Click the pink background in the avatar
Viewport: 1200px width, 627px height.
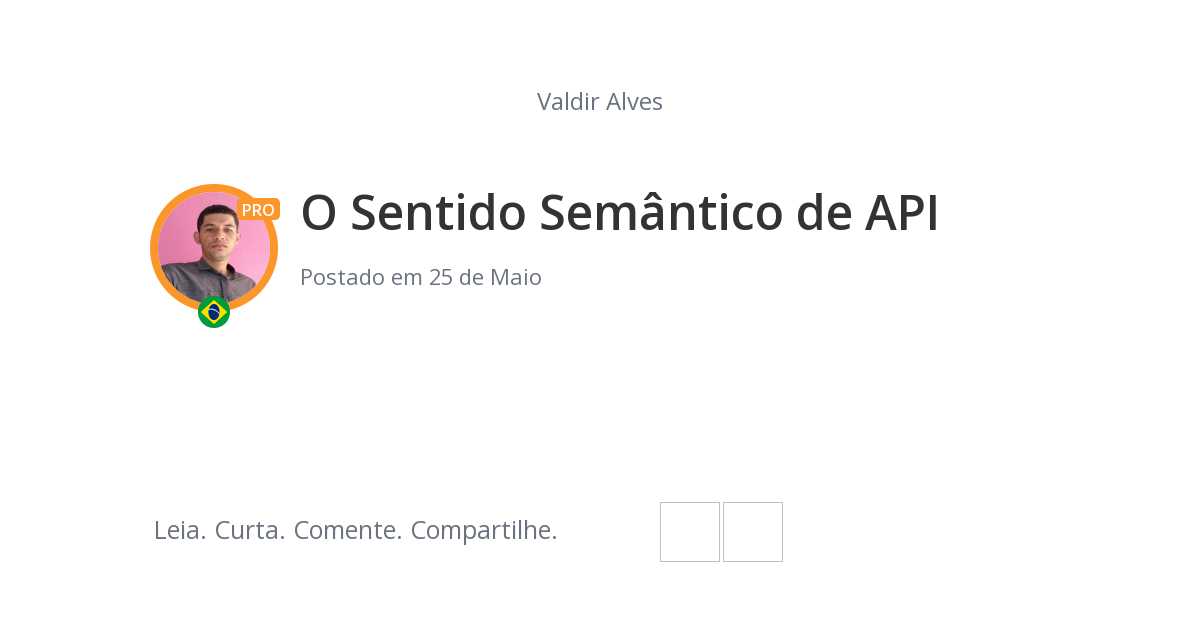176,225
